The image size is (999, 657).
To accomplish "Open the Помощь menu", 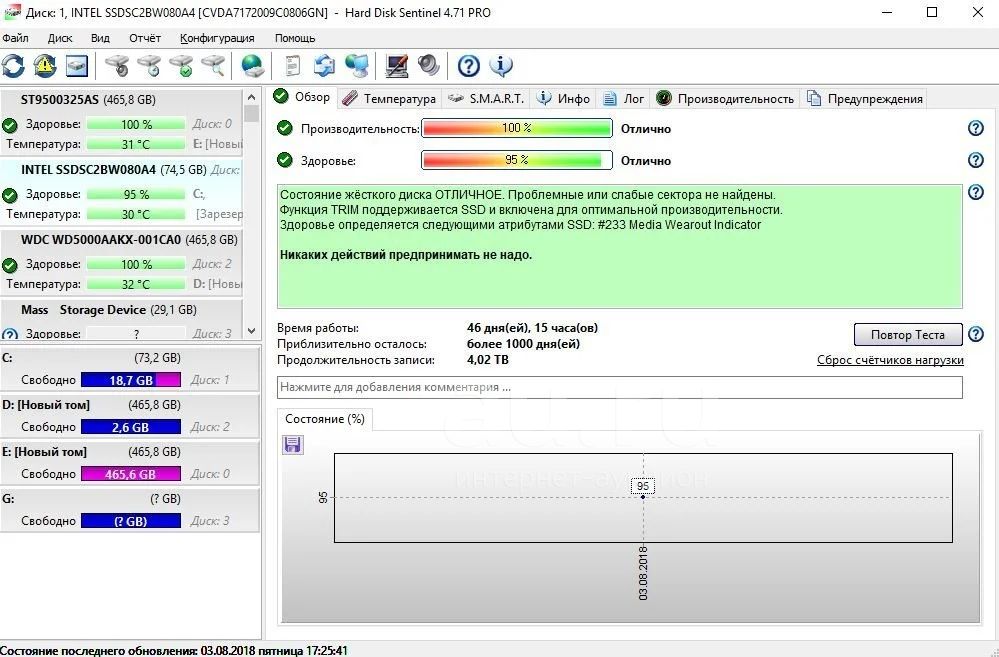I will point(295,38).
